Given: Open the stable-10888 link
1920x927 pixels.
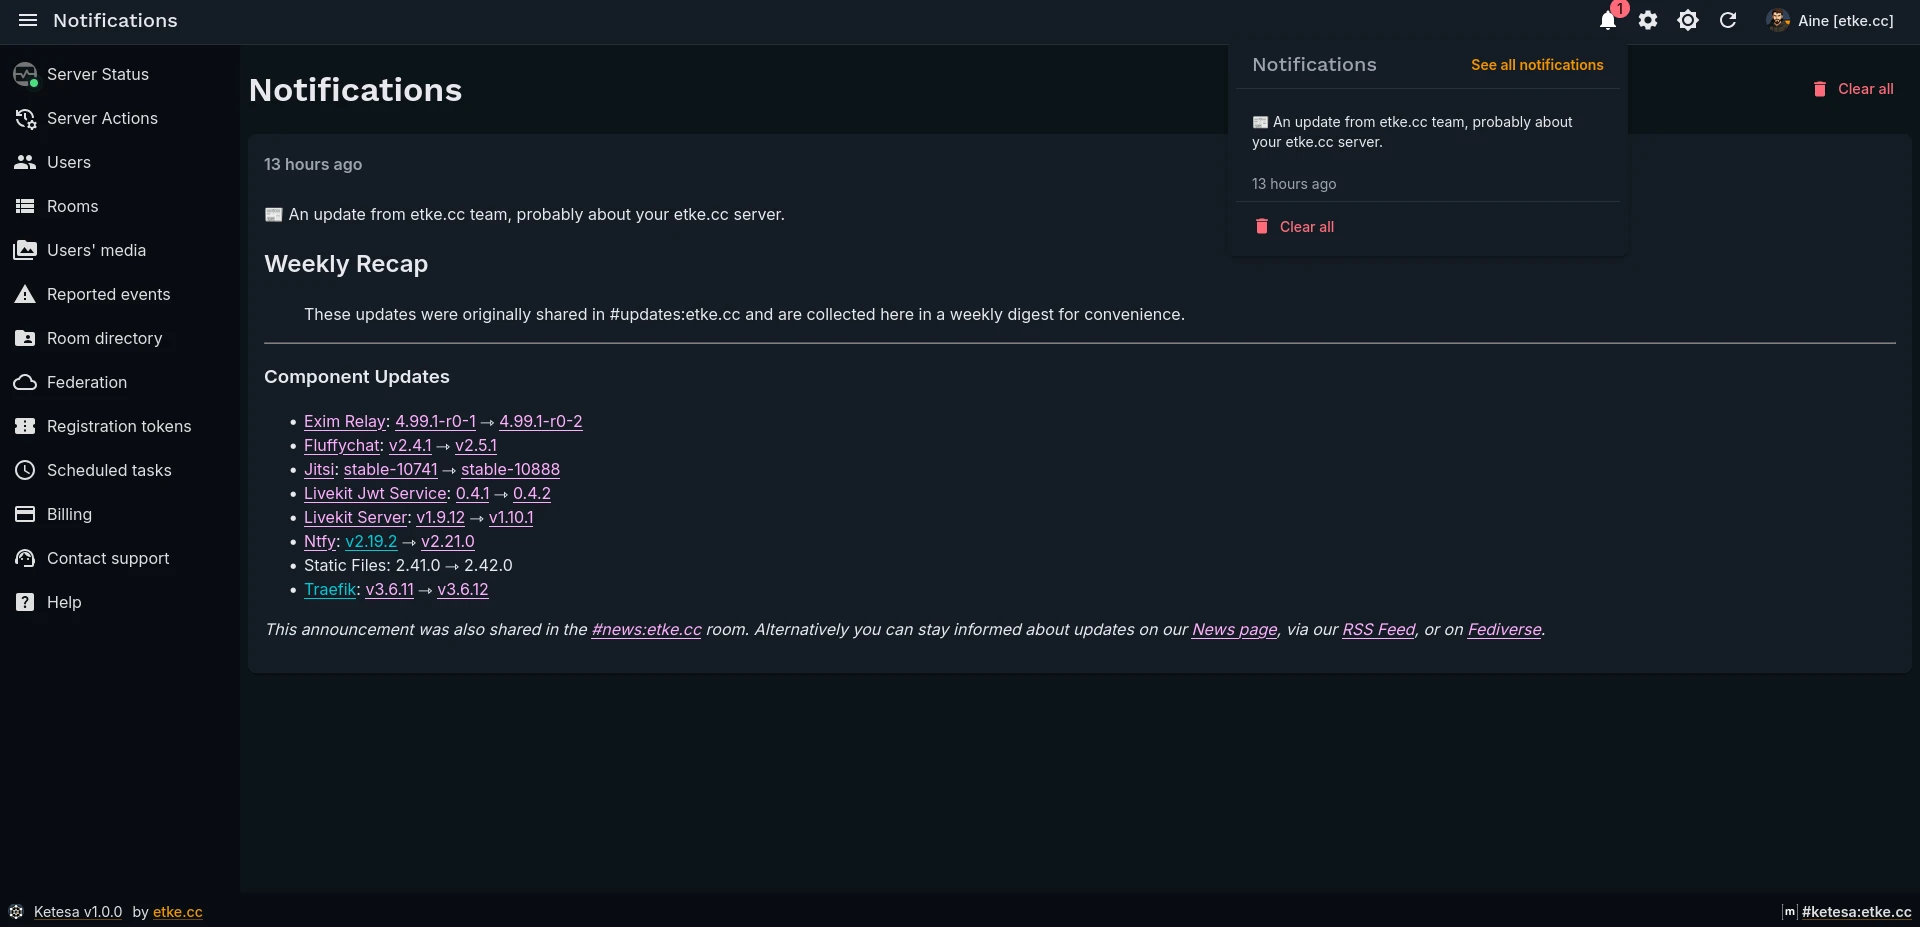Looking at the screenshot, I should (x=510, y=470).
